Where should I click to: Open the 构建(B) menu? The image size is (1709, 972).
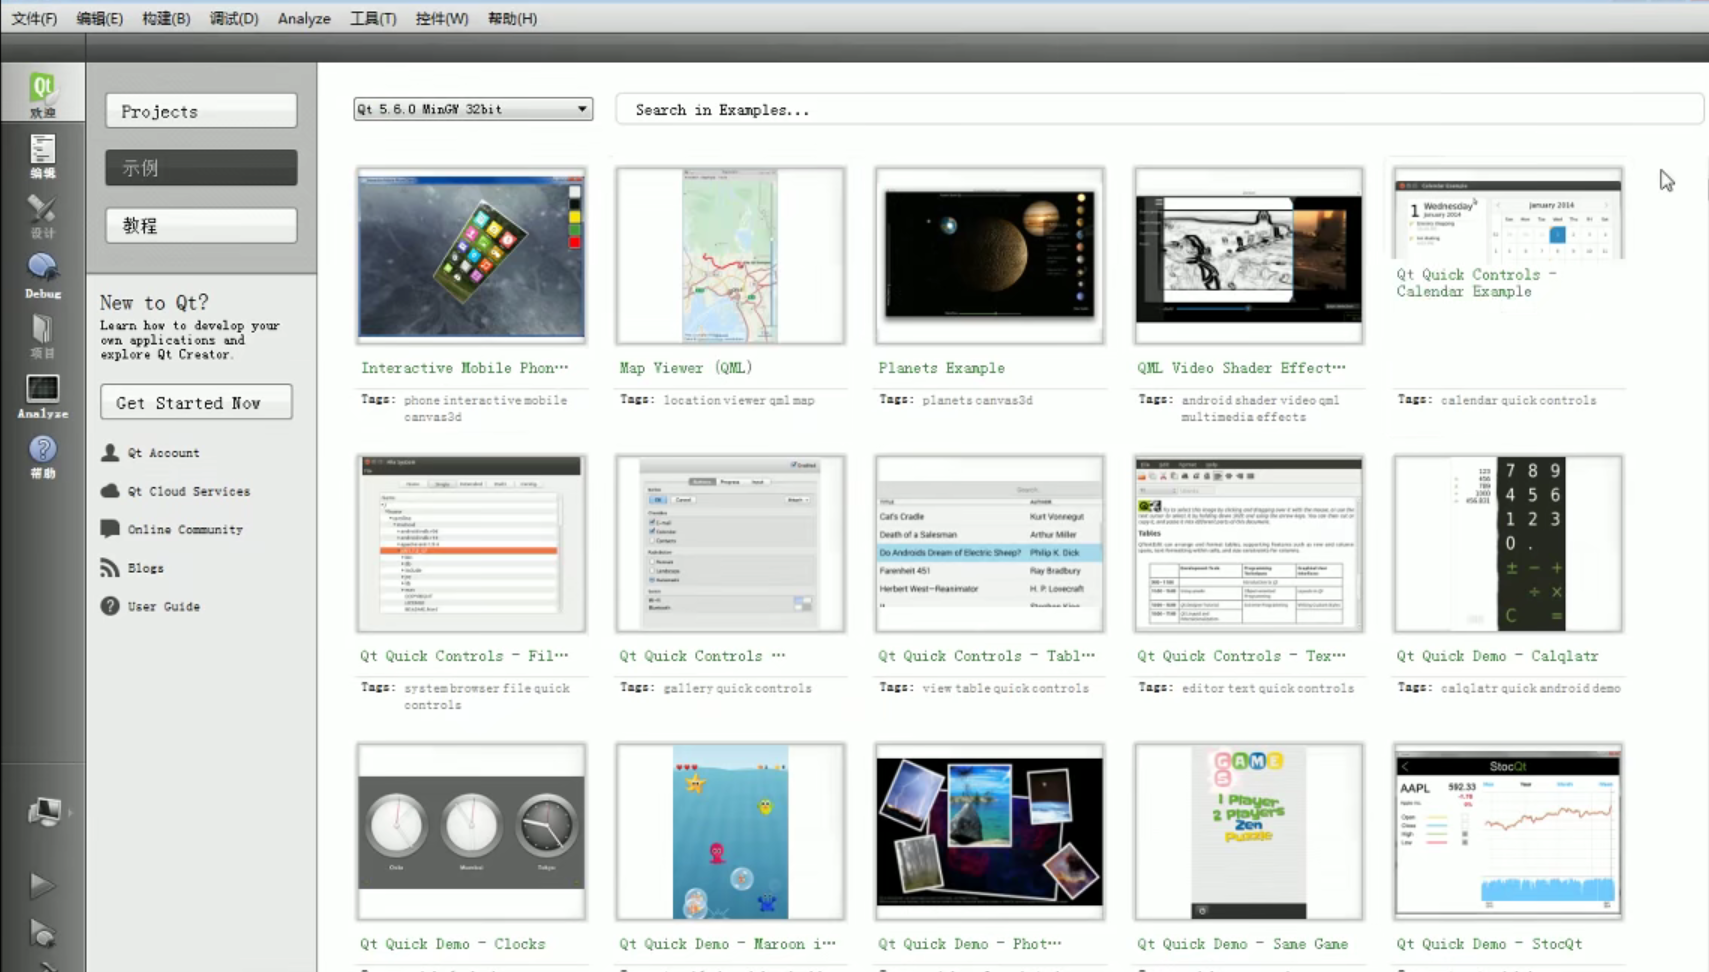point(166,18)
